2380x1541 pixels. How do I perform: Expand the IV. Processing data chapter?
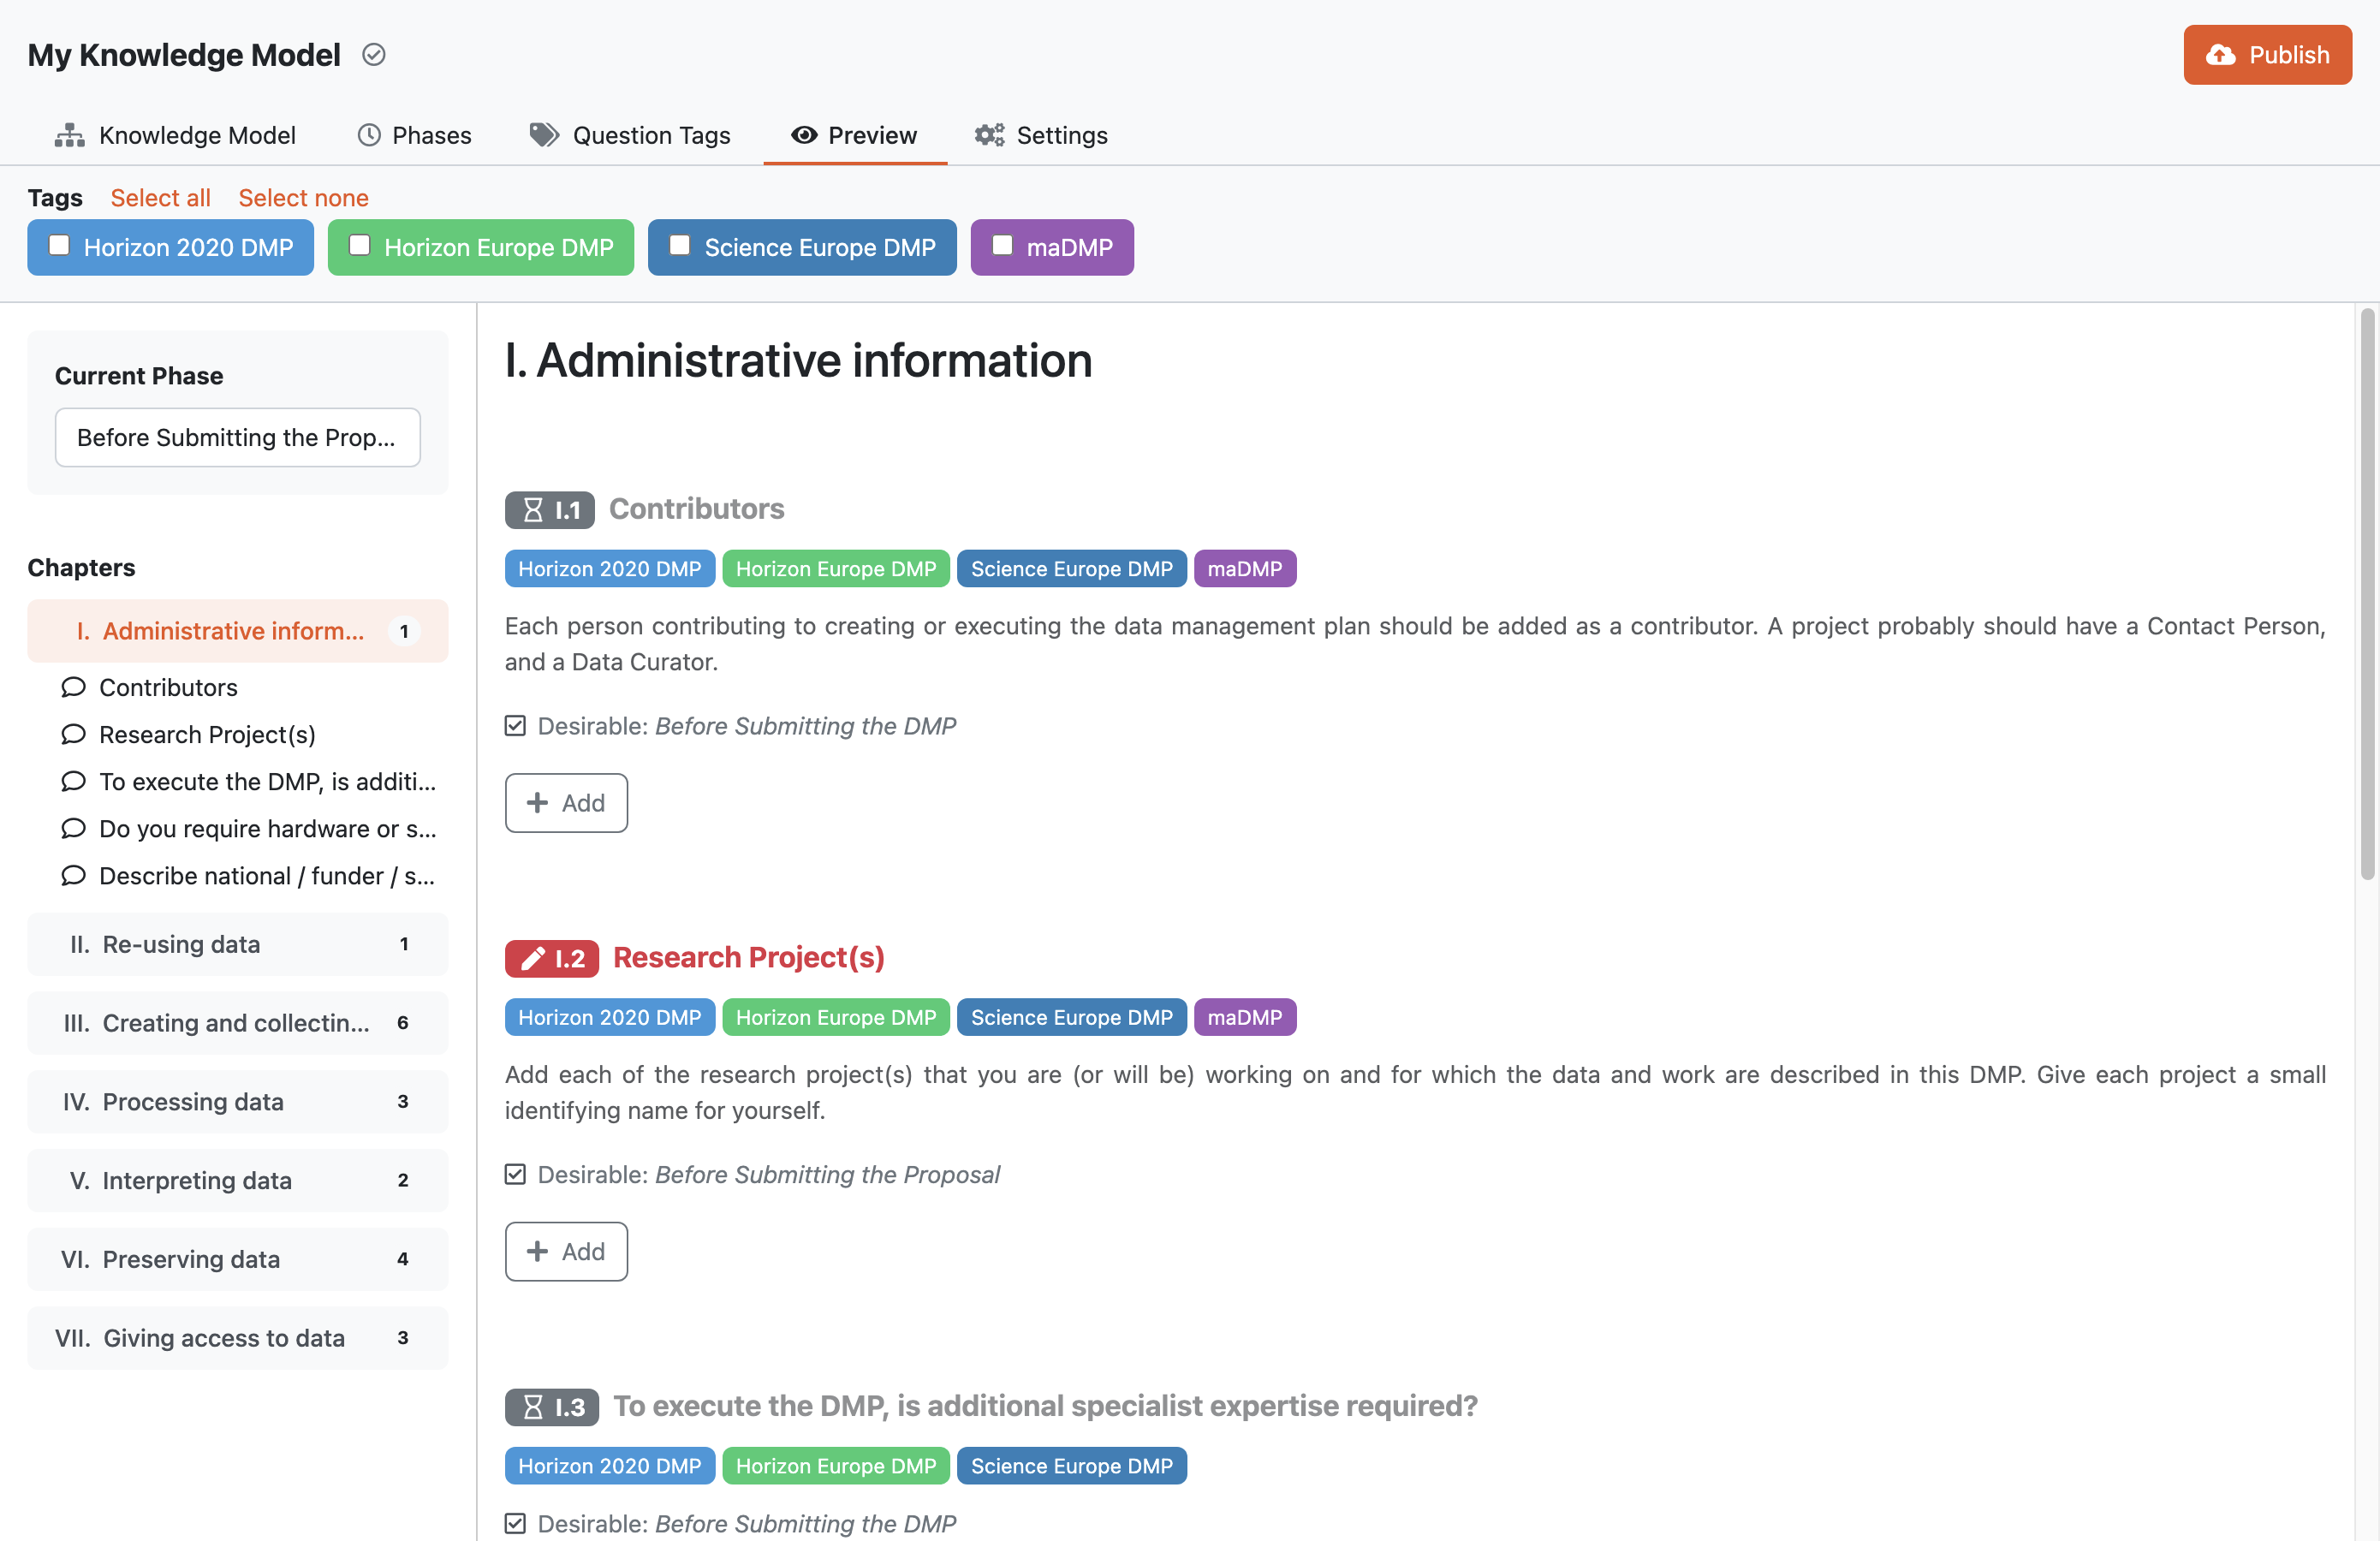click(x=238, y=1102)
